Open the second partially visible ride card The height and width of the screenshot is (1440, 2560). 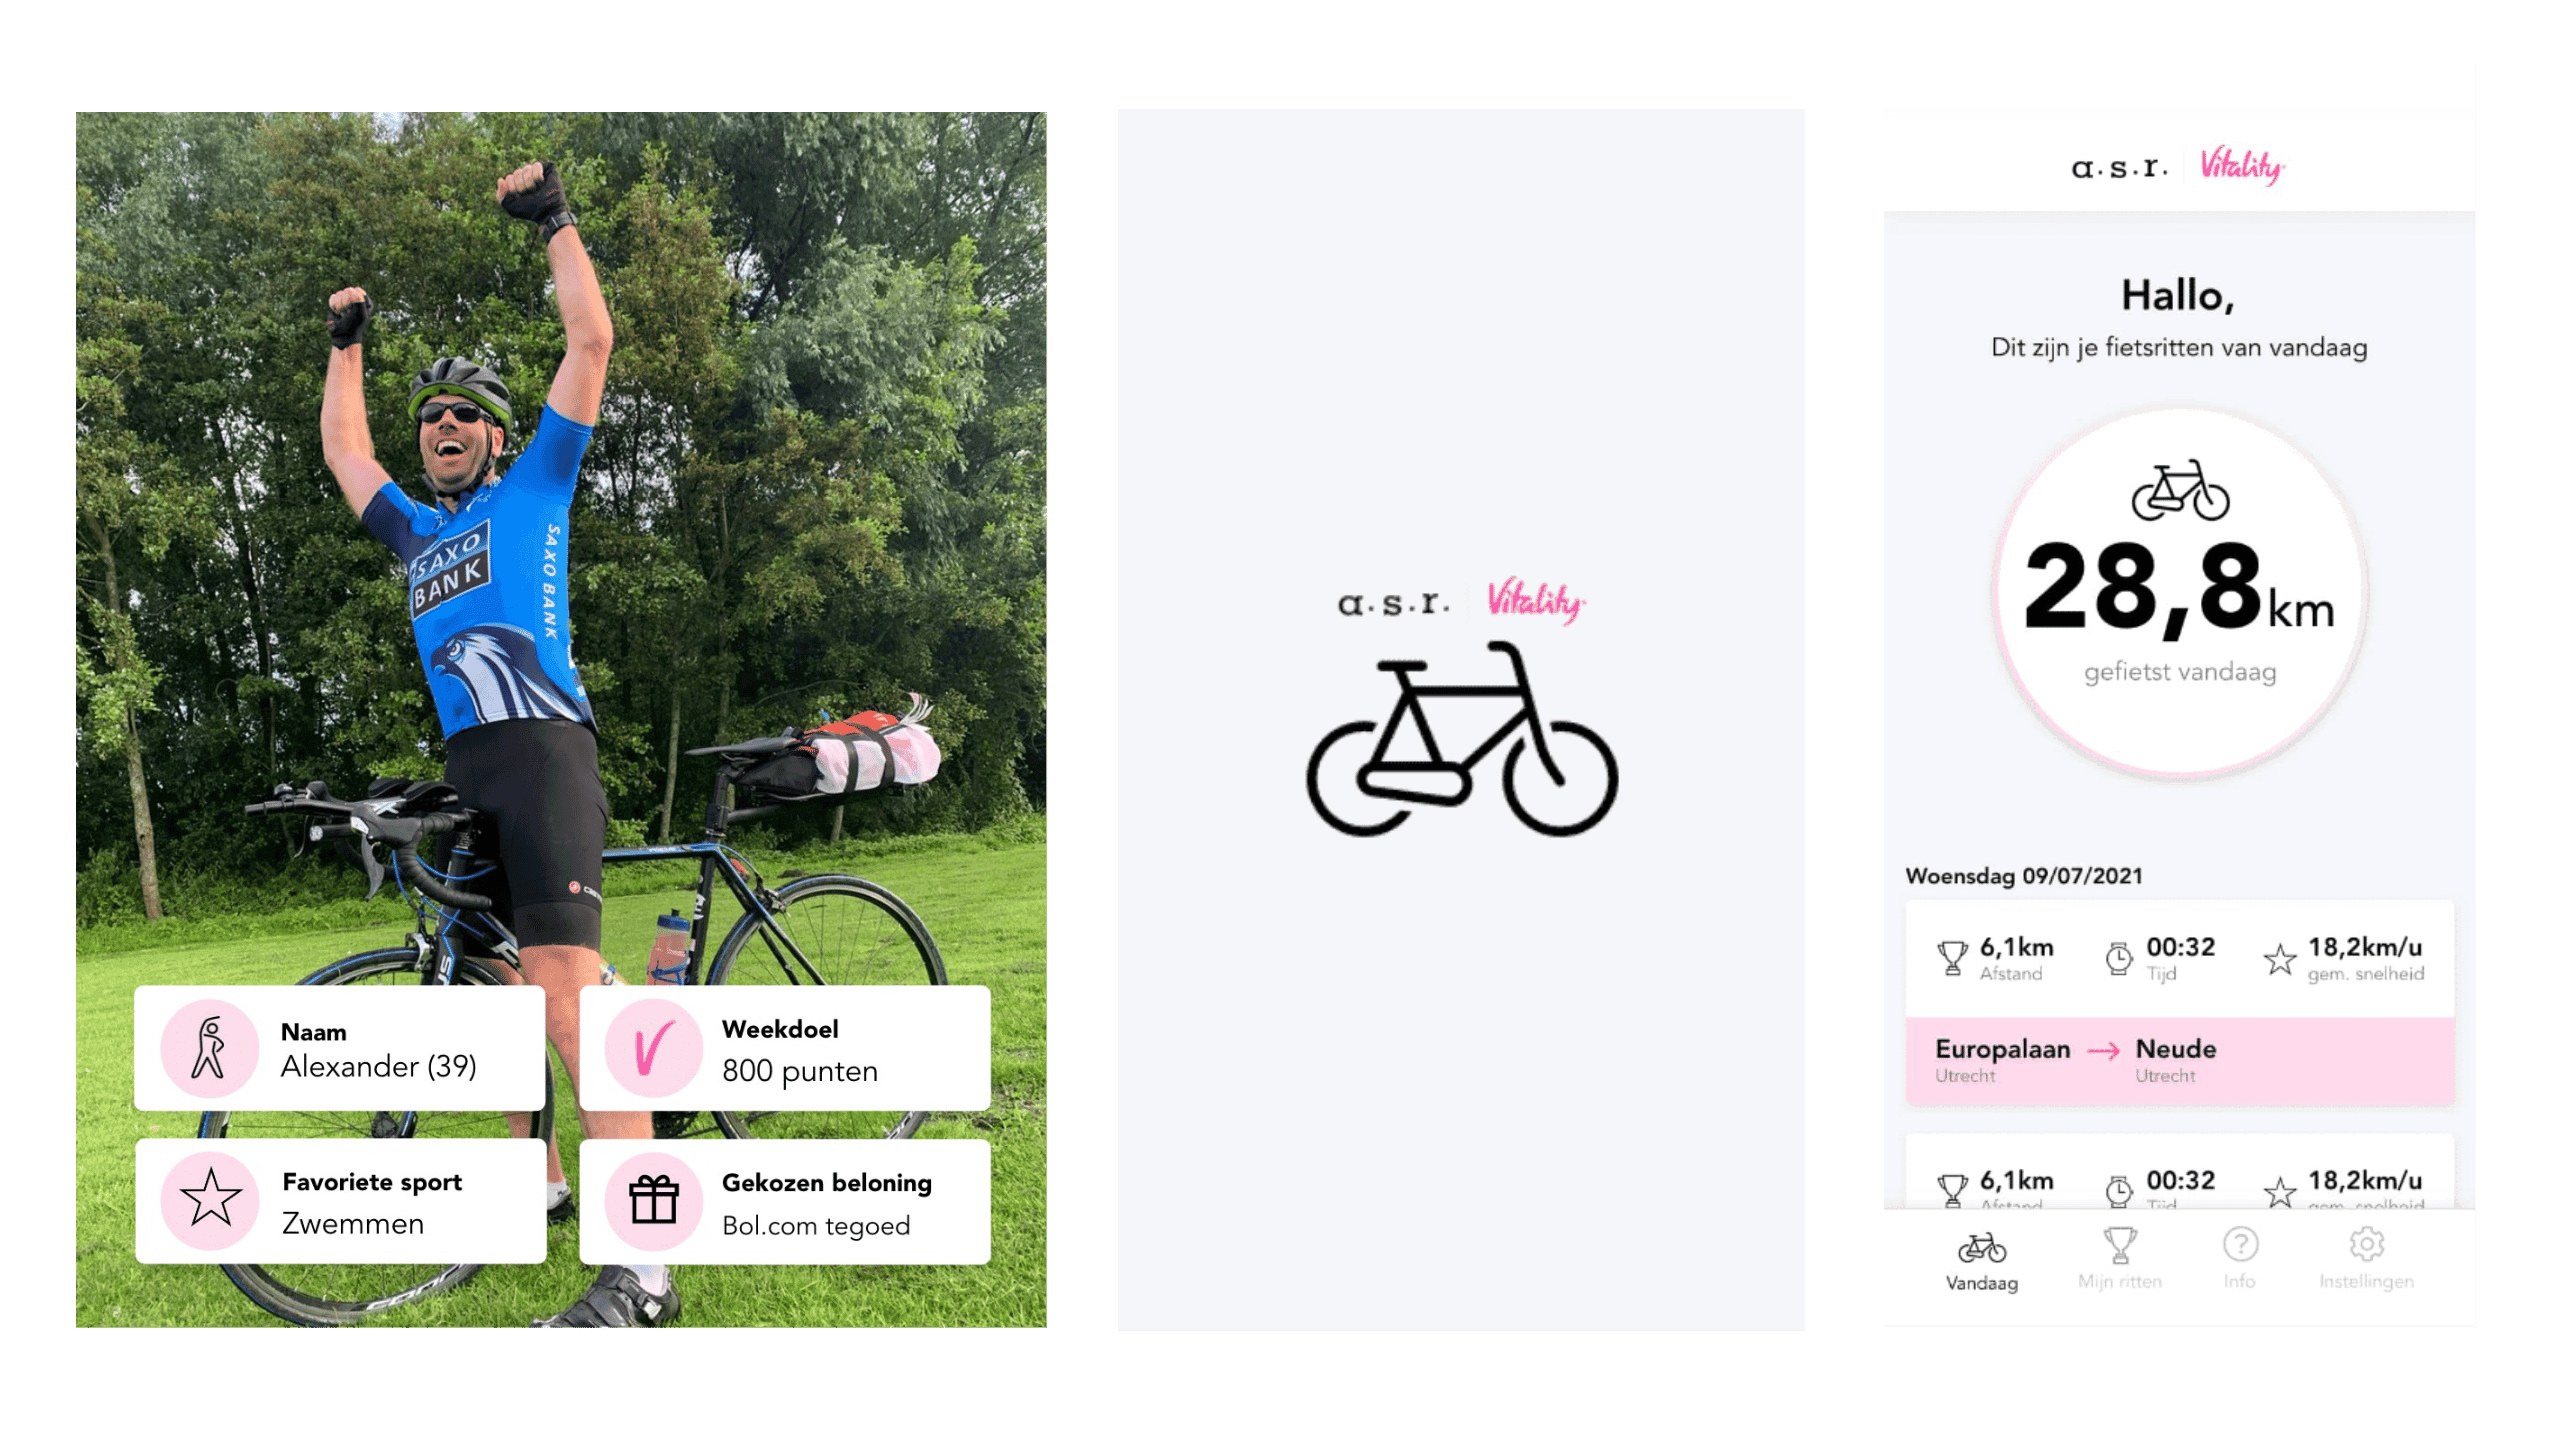tap(2179, 1171)
